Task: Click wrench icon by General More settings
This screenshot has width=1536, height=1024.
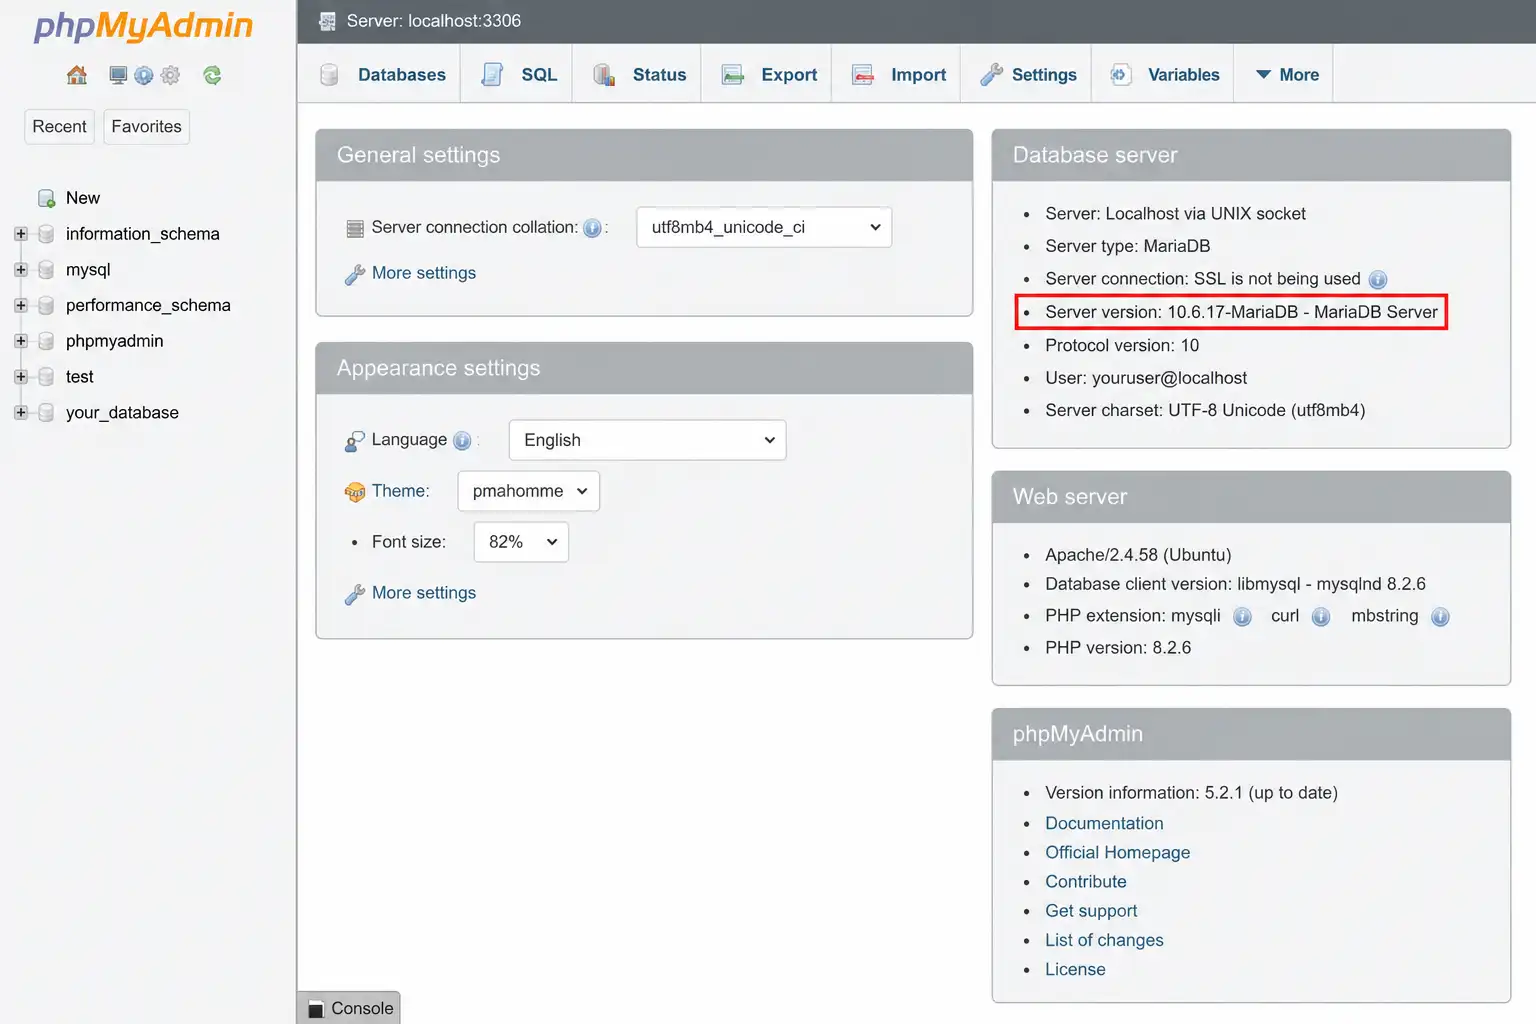Action: [355, 274]
